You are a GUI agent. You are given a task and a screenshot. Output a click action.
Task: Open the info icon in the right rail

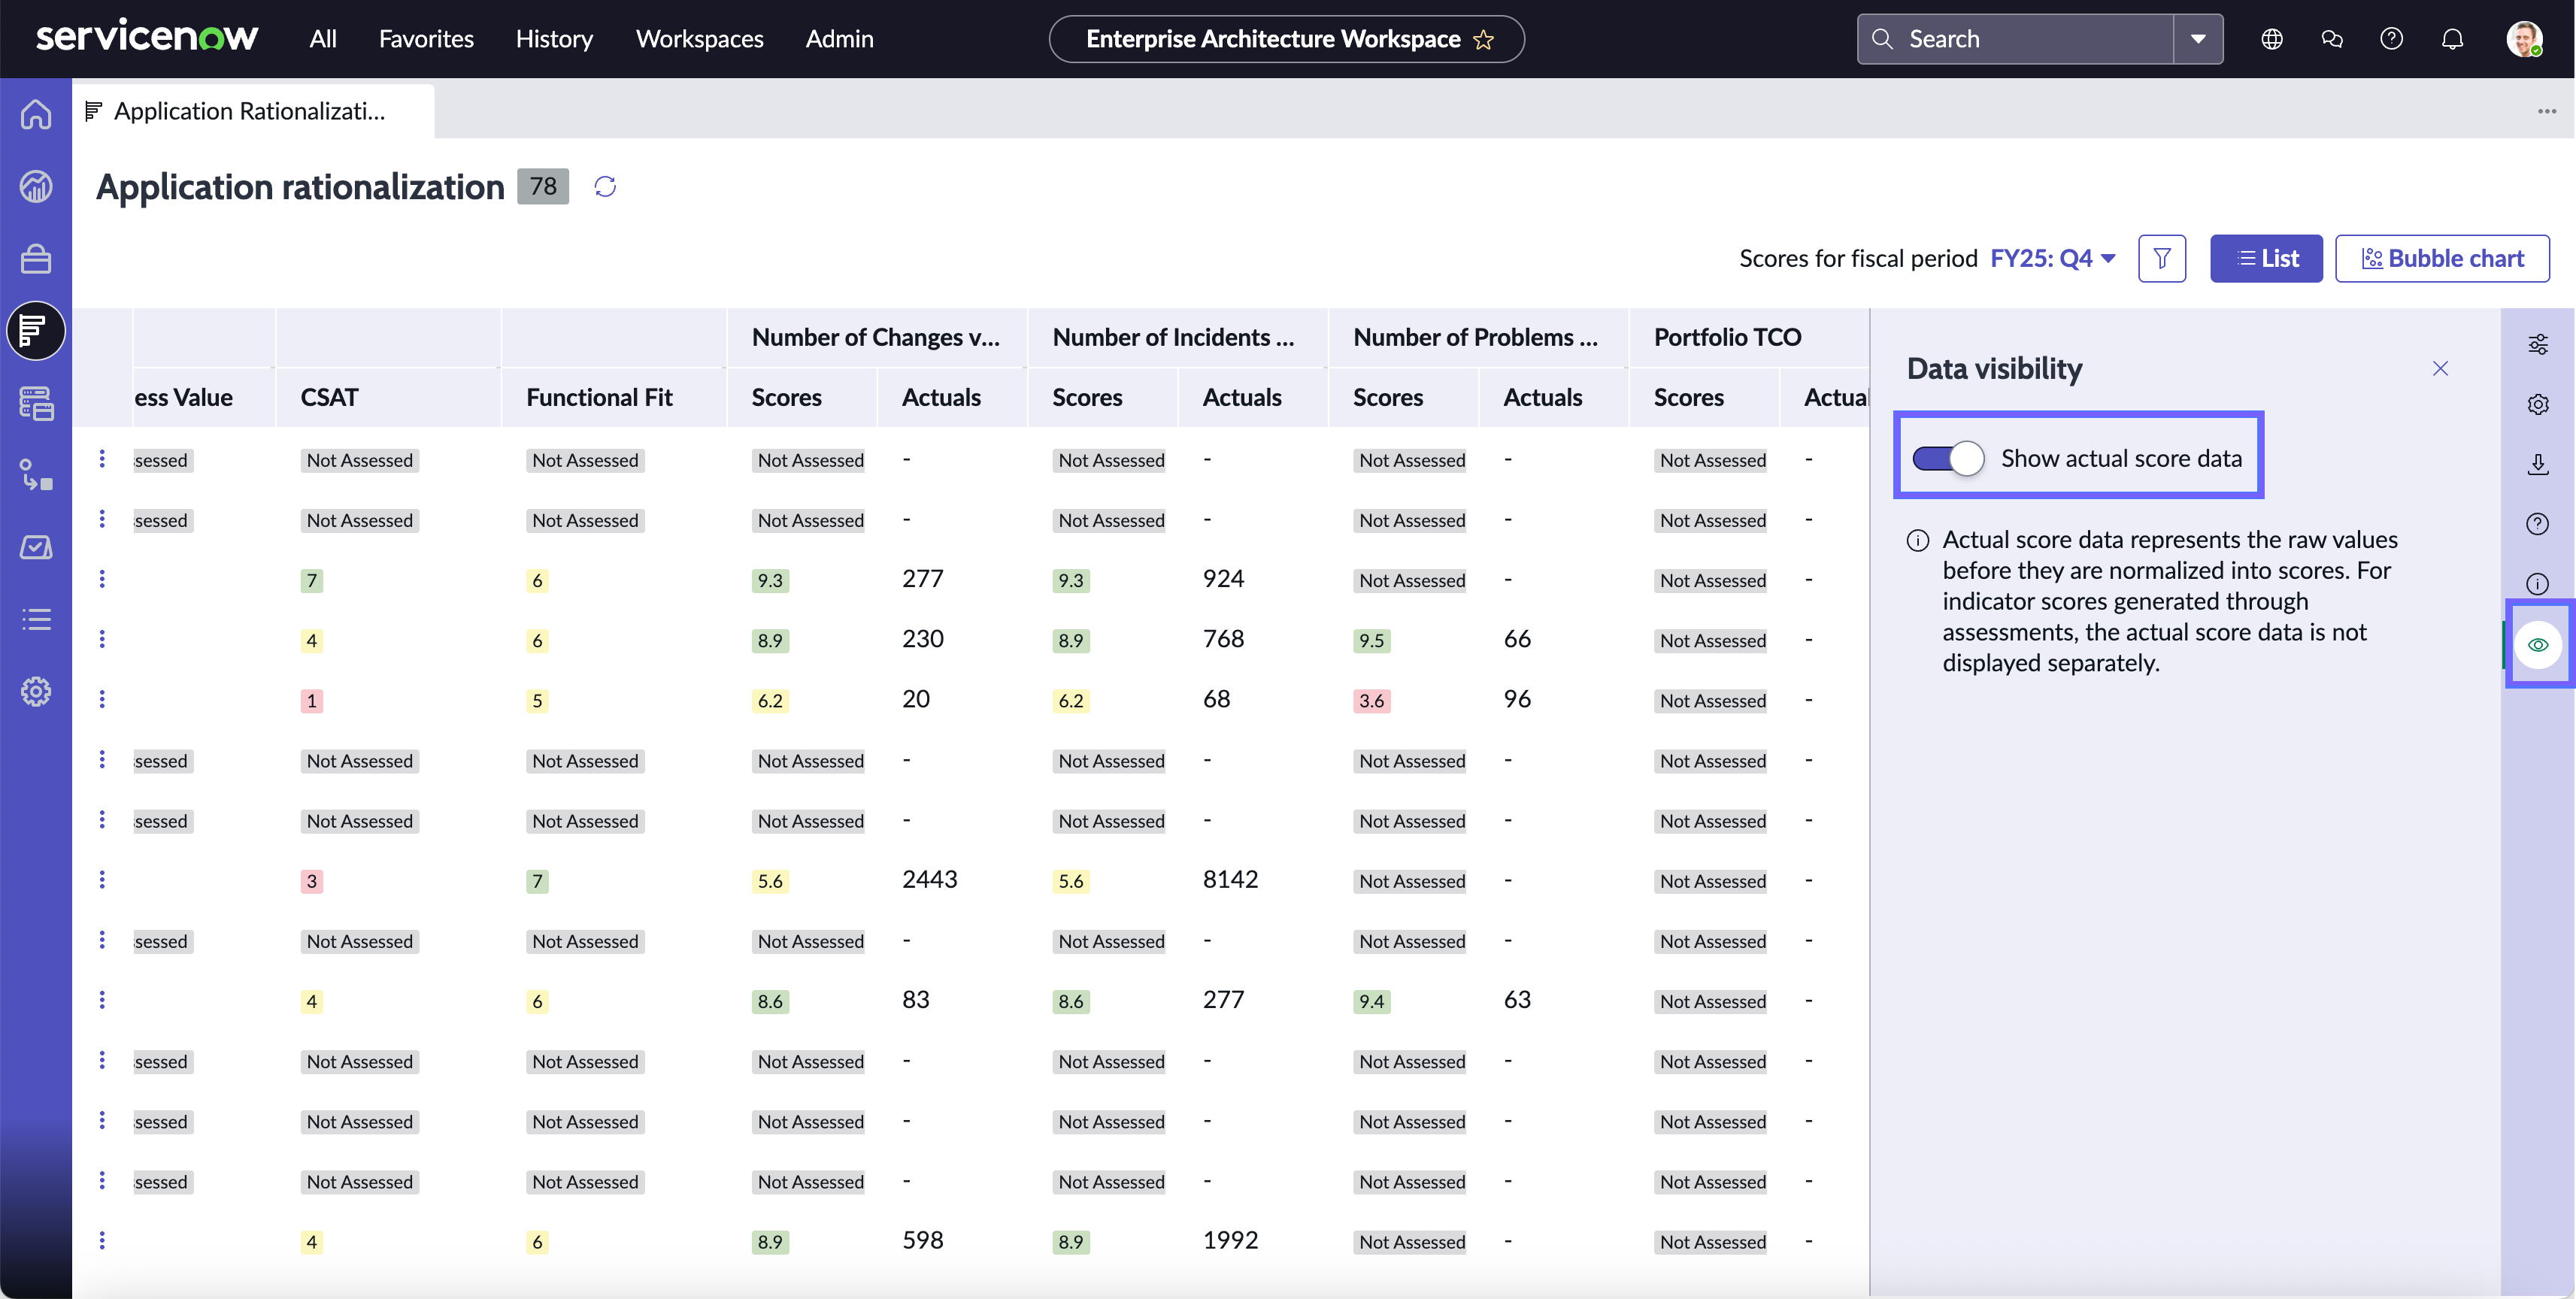2538,584
